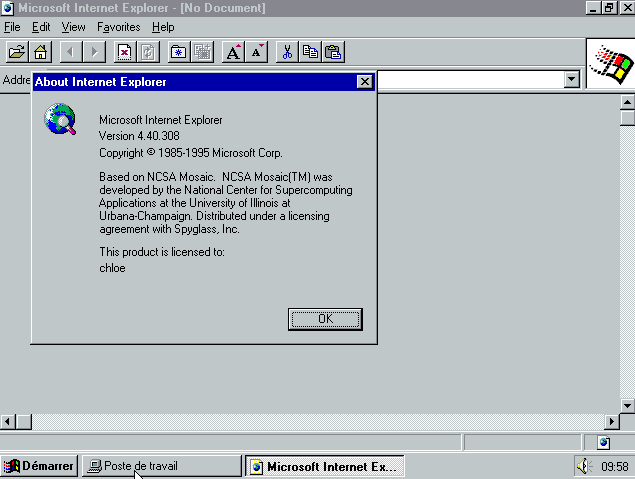The width and height of the screenshot is (635, 479).
Task: Click the Refresh page toolbar icon
Action: pos(148,52)
